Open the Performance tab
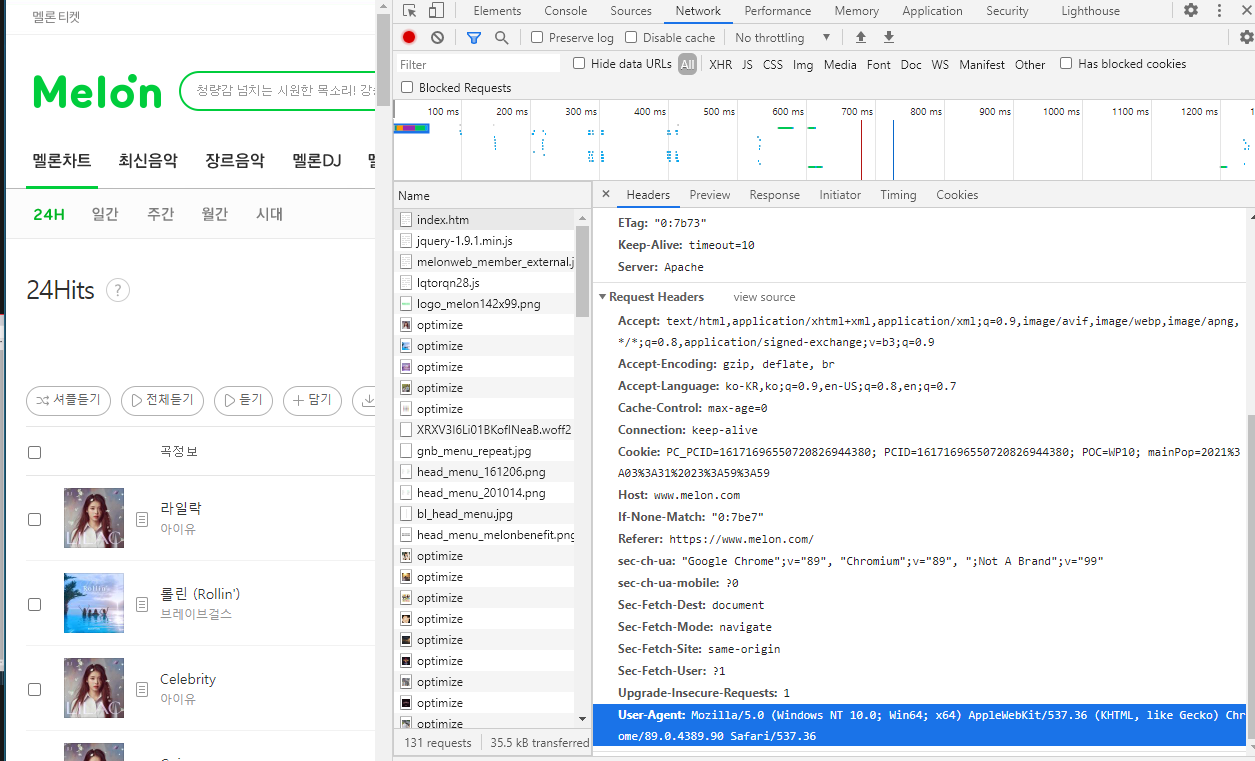 coord(778,11)
